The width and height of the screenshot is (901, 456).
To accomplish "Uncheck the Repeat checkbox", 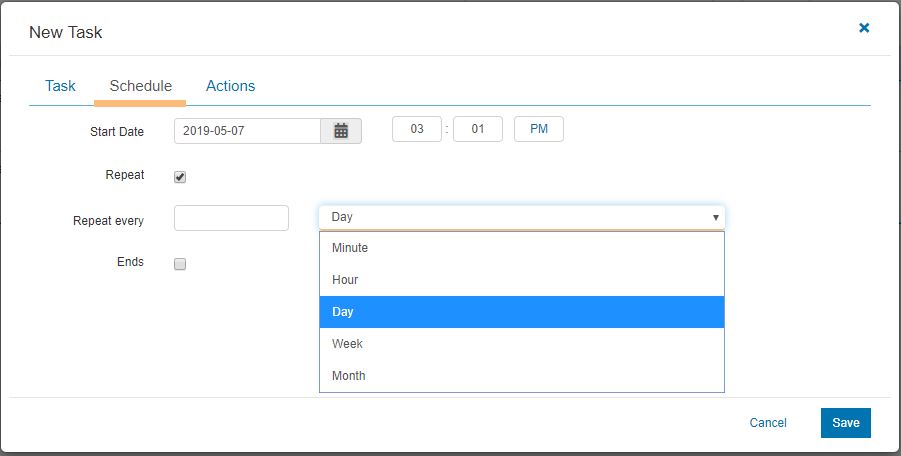I will pyautogui.click(x=180, y=177).
